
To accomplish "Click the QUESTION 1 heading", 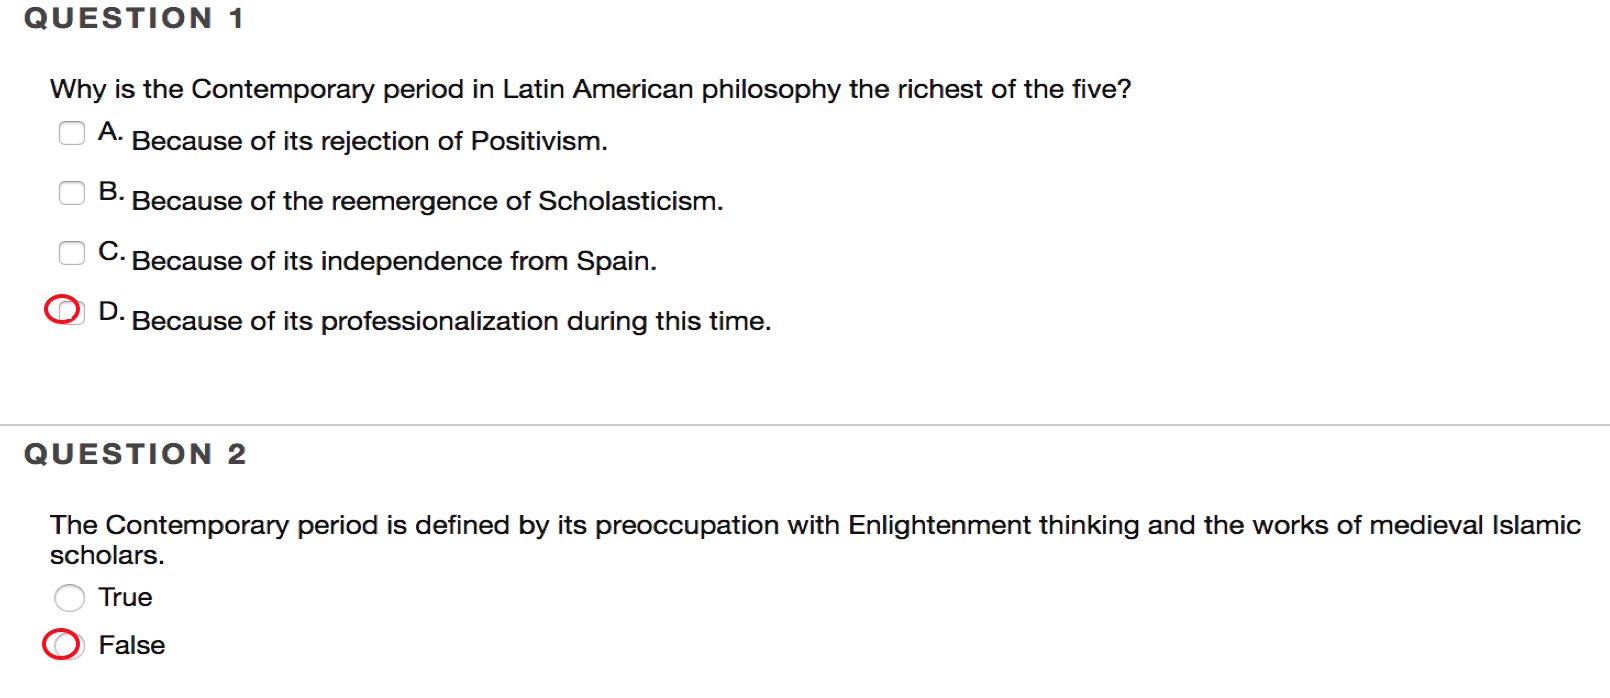I will tap(134, 19).
